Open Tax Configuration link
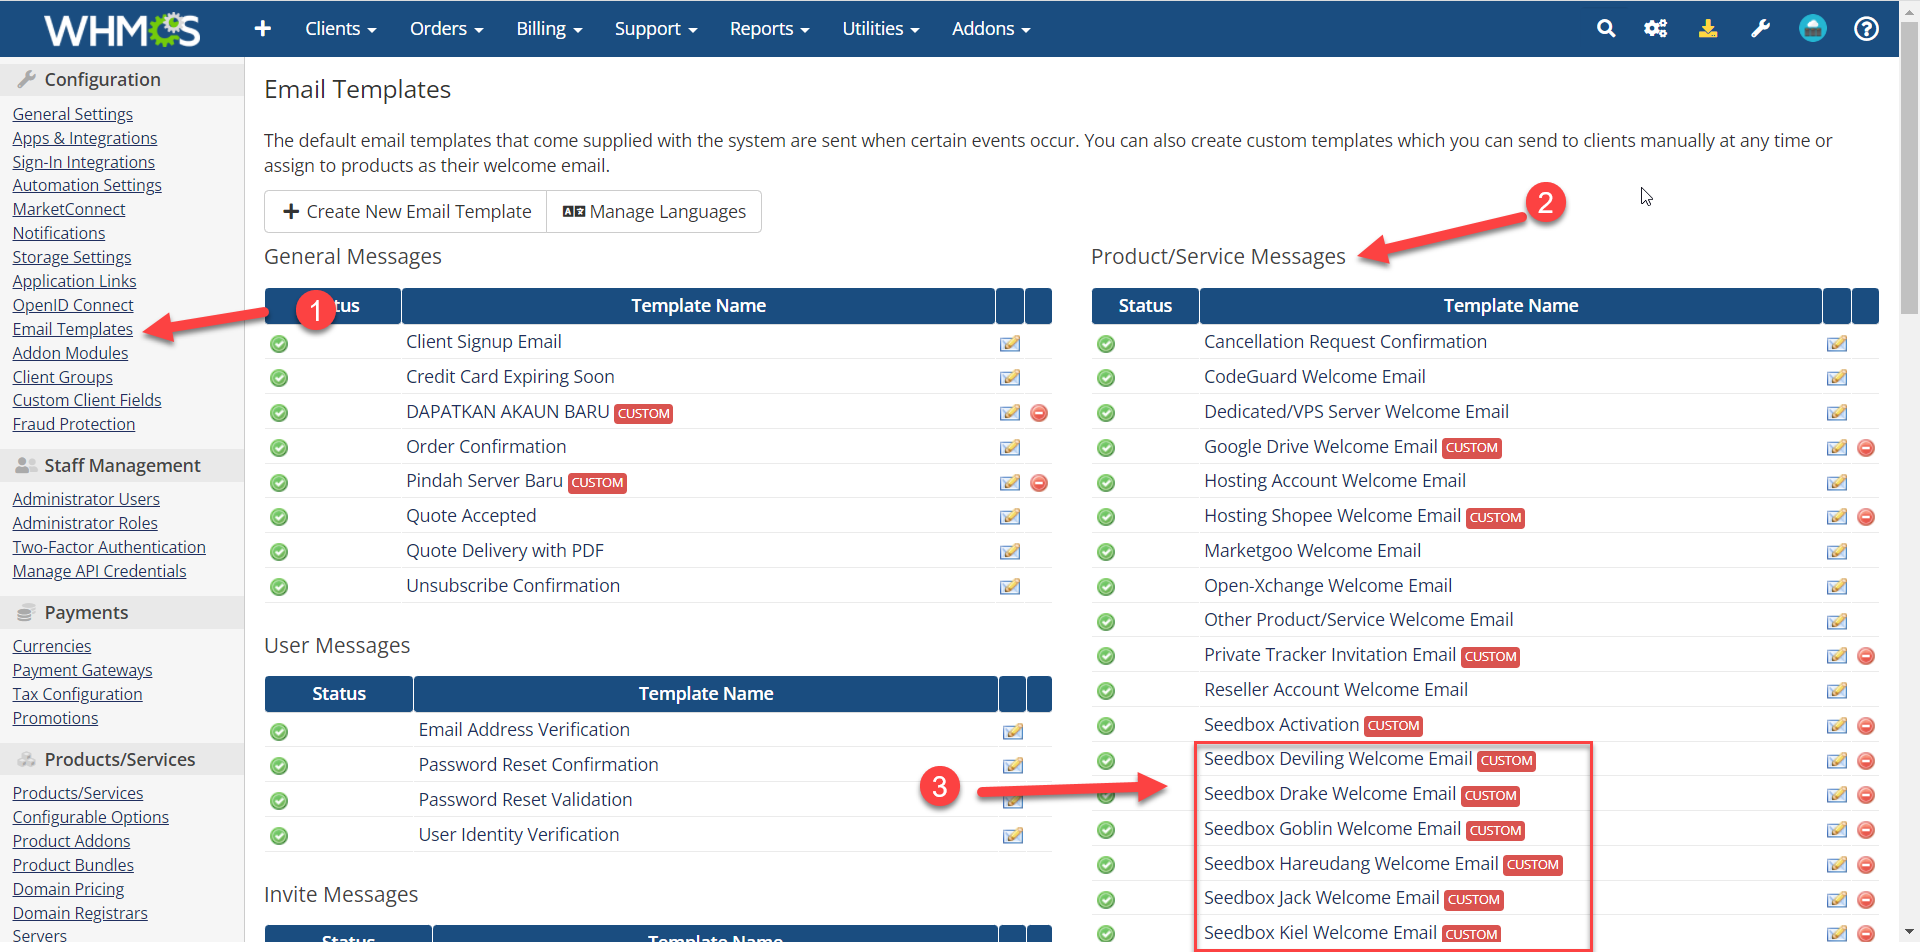 tap(77, 694)
